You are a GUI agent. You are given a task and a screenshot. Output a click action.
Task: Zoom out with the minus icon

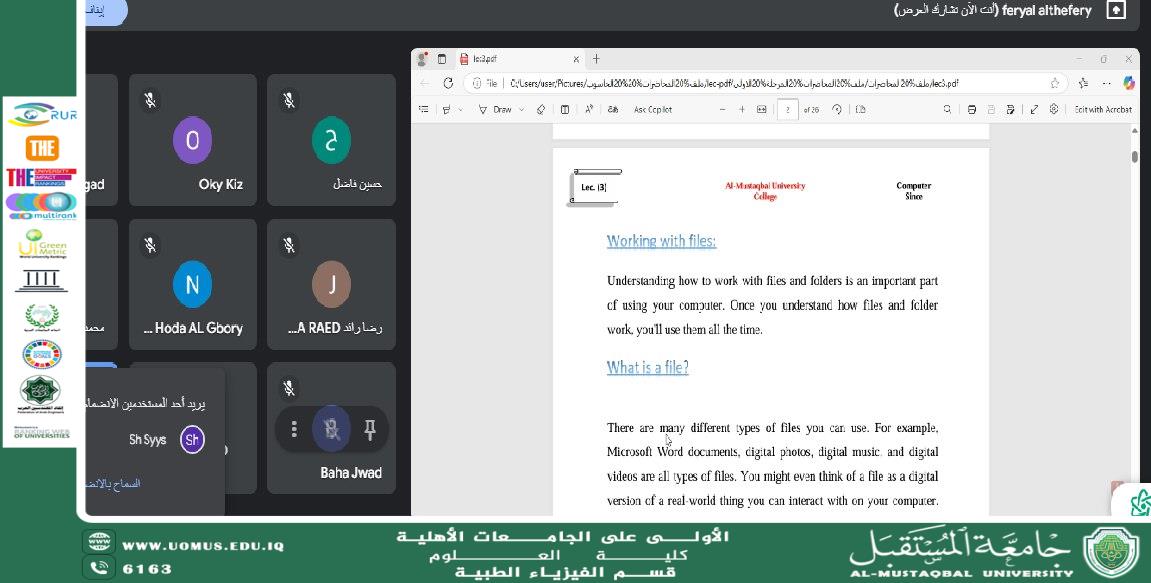pyautogui.click(x=722, y=109)
